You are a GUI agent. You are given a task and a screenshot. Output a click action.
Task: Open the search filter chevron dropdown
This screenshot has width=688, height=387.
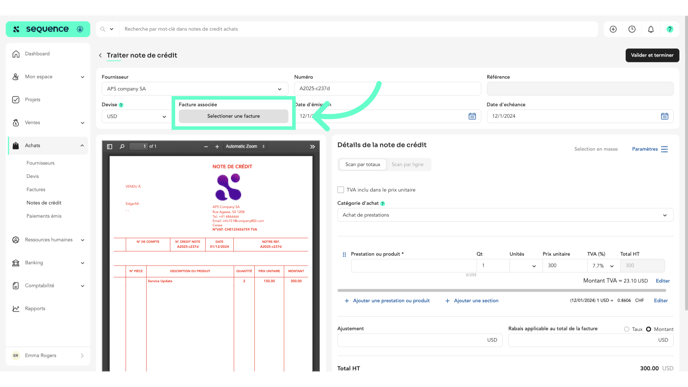[112, 29]
